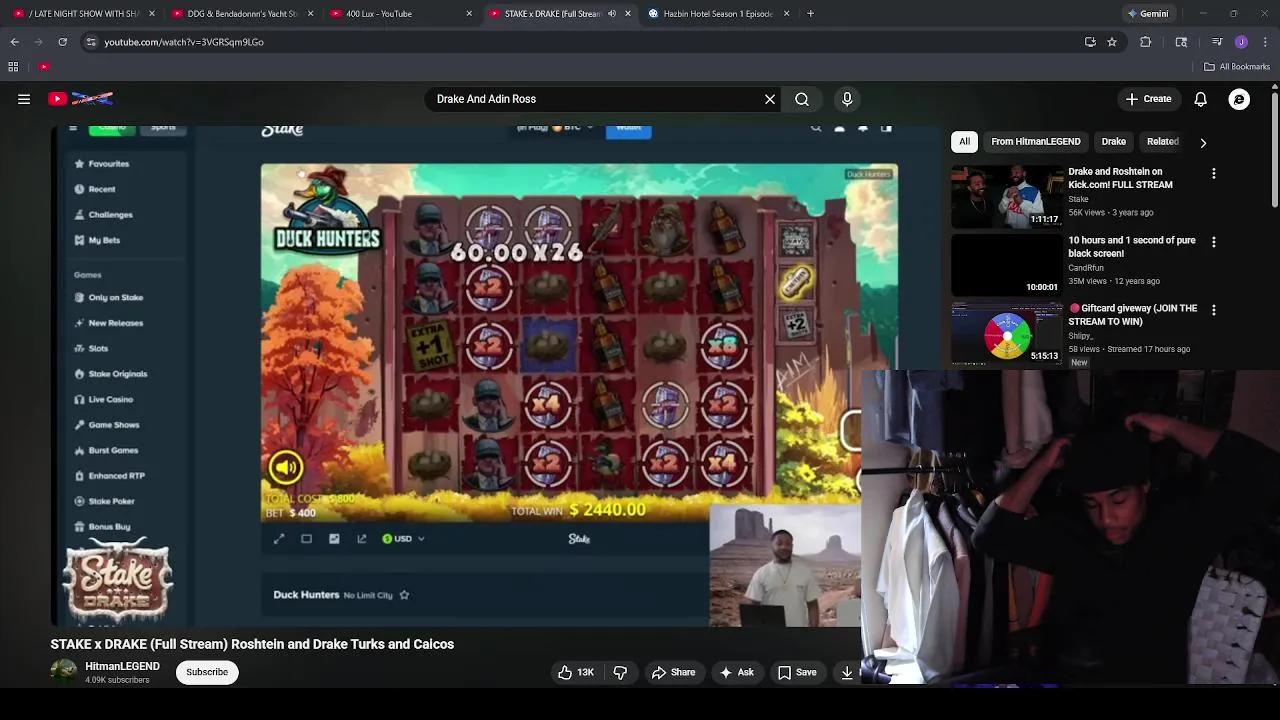Open options menu for Giftcard giveaway video

[1213, 310]
